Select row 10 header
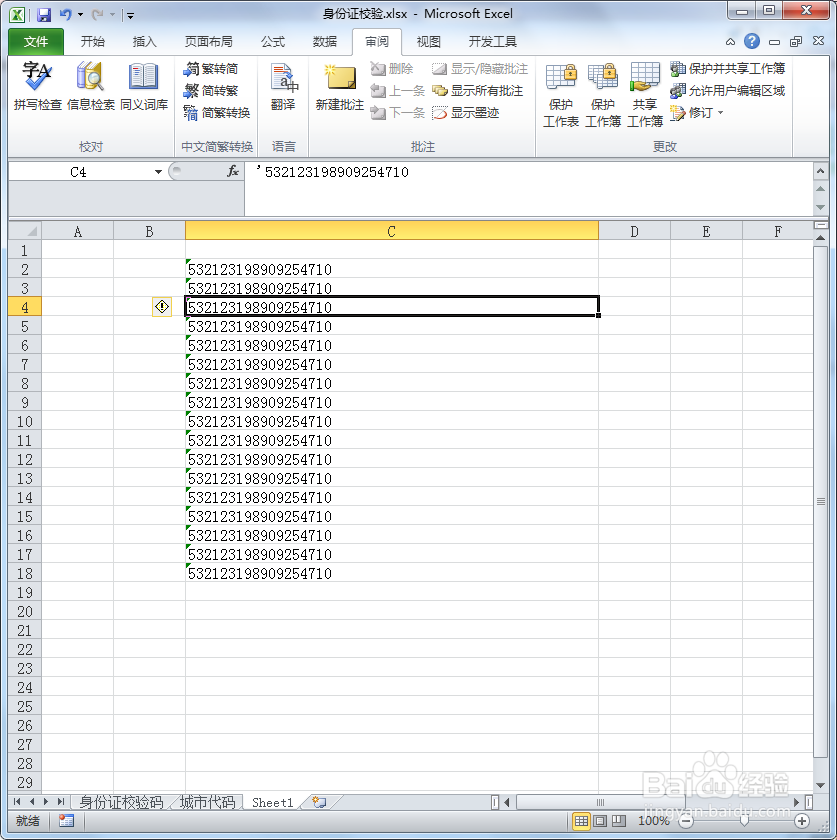Viewport: 837px width, 840px height. coord(25,422)
